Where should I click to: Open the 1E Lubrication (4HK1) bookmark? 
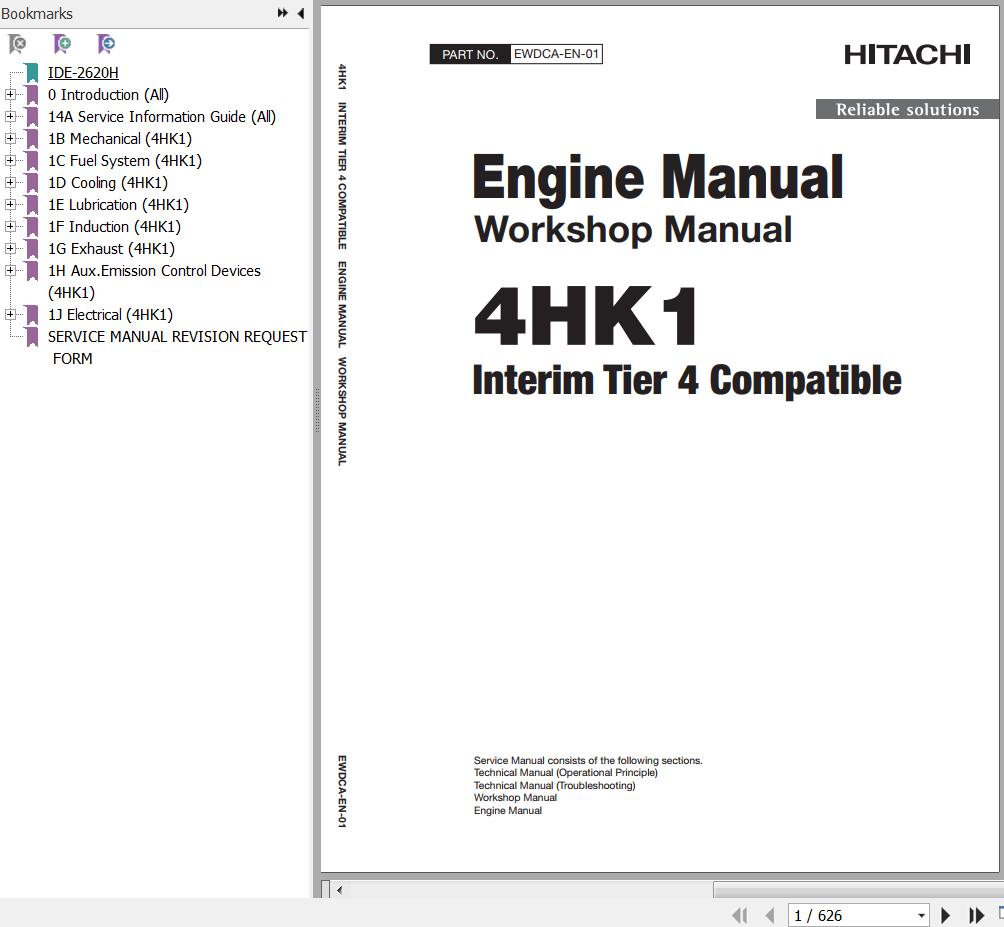[118, 205]
